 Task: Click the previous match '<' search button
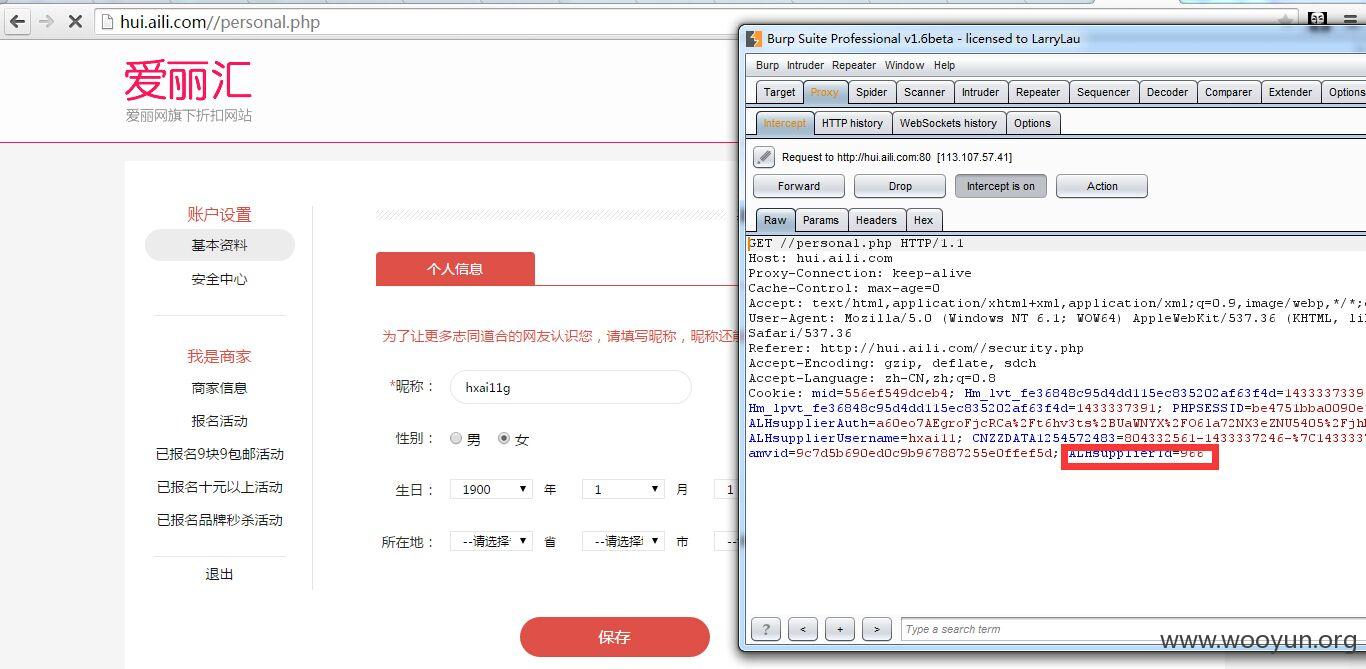click(802, 629)
